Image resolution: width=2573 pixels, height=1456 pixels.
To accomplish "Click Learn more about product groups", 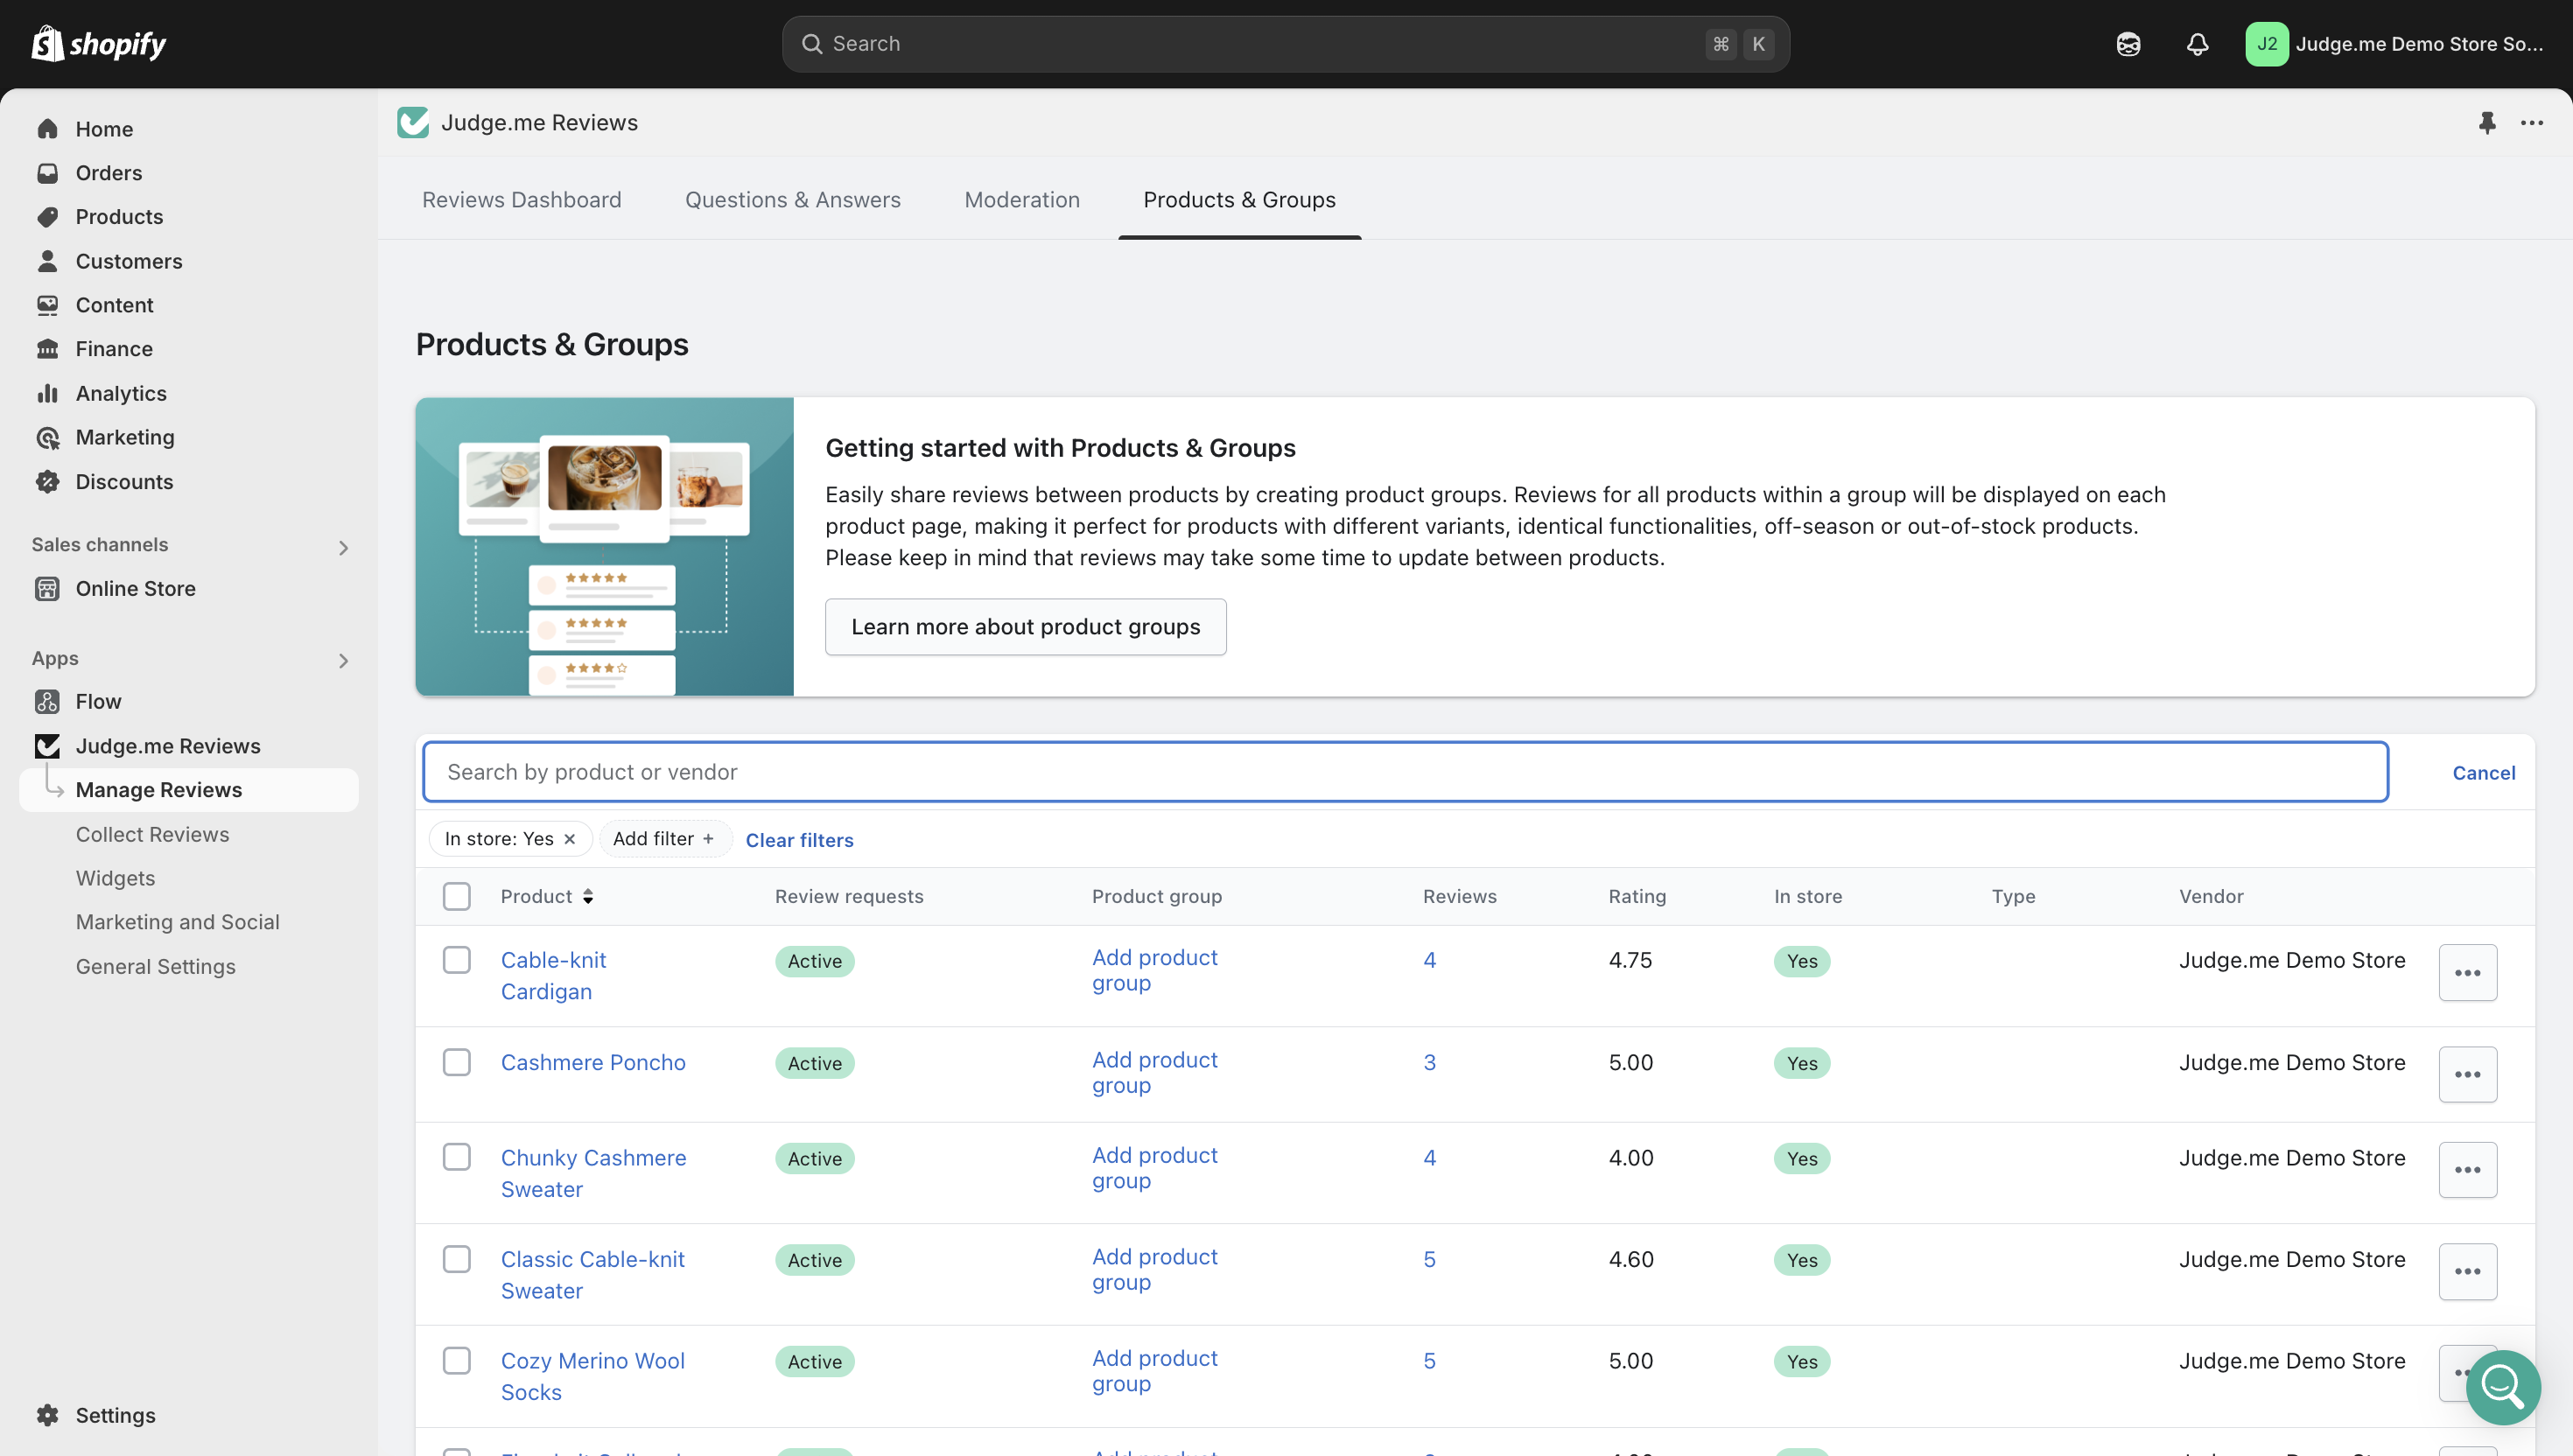I will coord(1025,627).
